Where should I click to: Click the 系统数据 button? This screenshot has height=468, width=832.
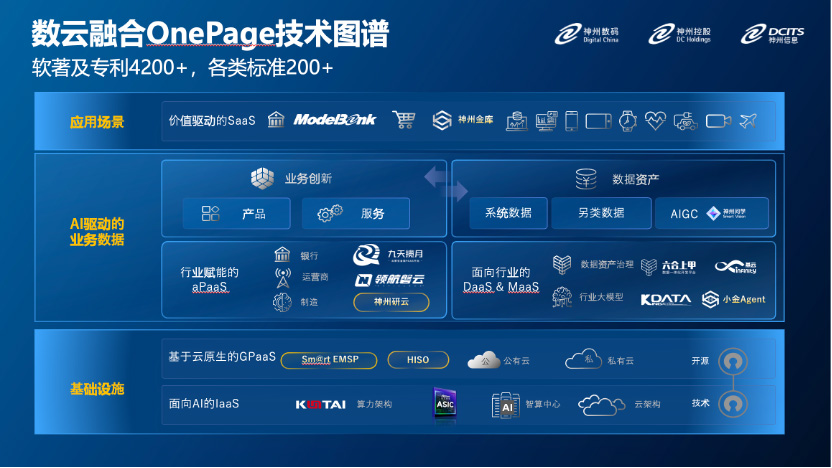pyautogui.click(x=509, y=213)
